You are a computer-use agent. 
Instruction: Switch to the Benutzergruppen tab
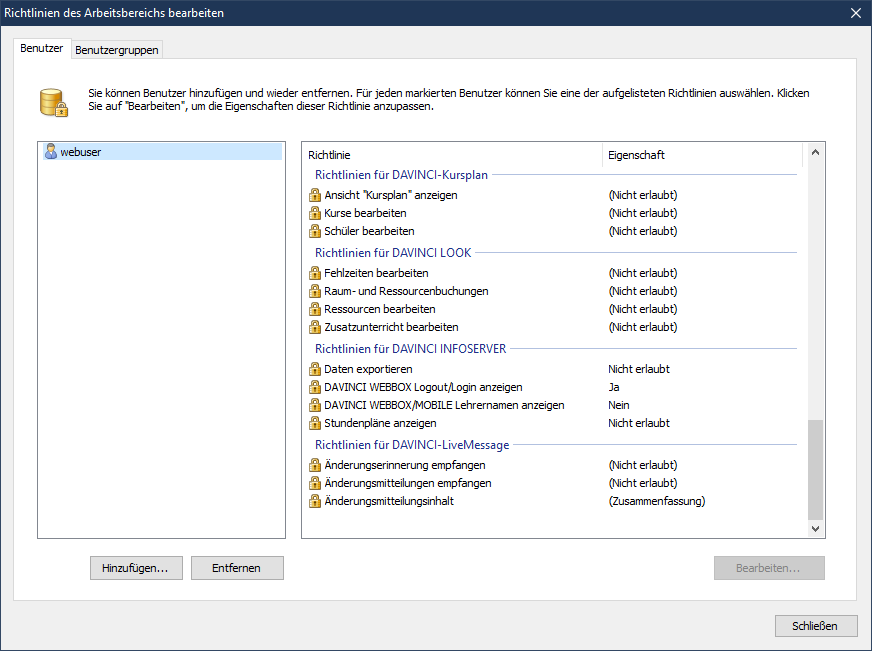[x=117, y=50]
